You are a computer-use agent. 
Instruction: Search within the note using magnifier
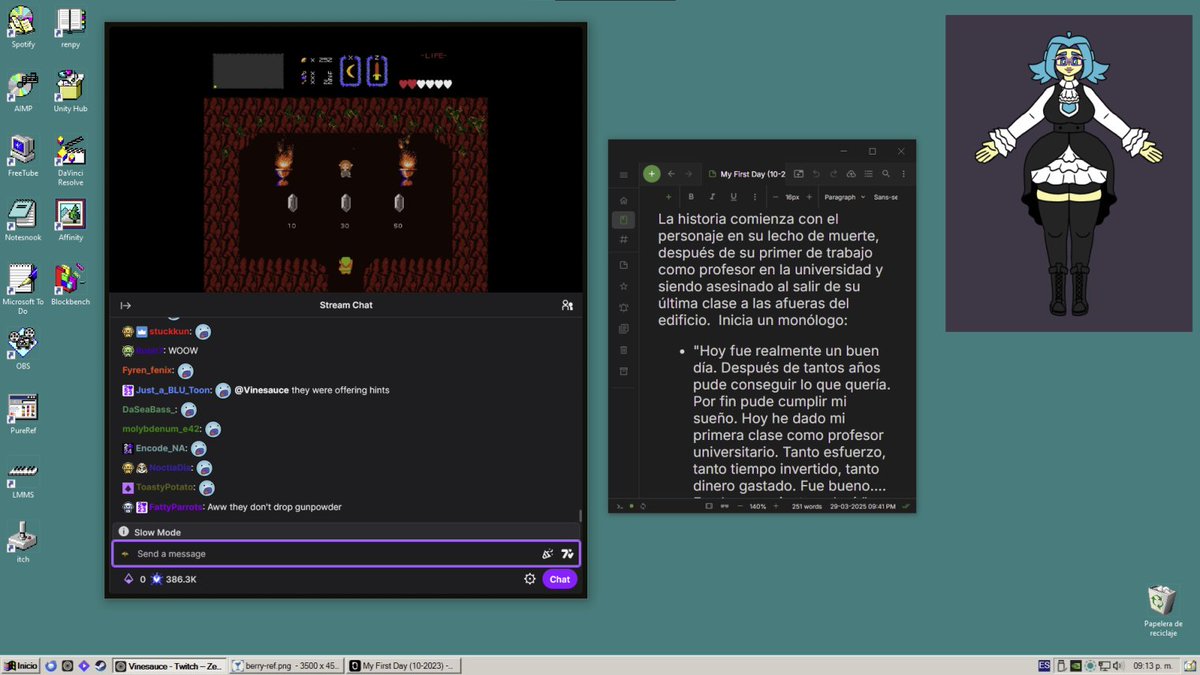tap(886, 174)
